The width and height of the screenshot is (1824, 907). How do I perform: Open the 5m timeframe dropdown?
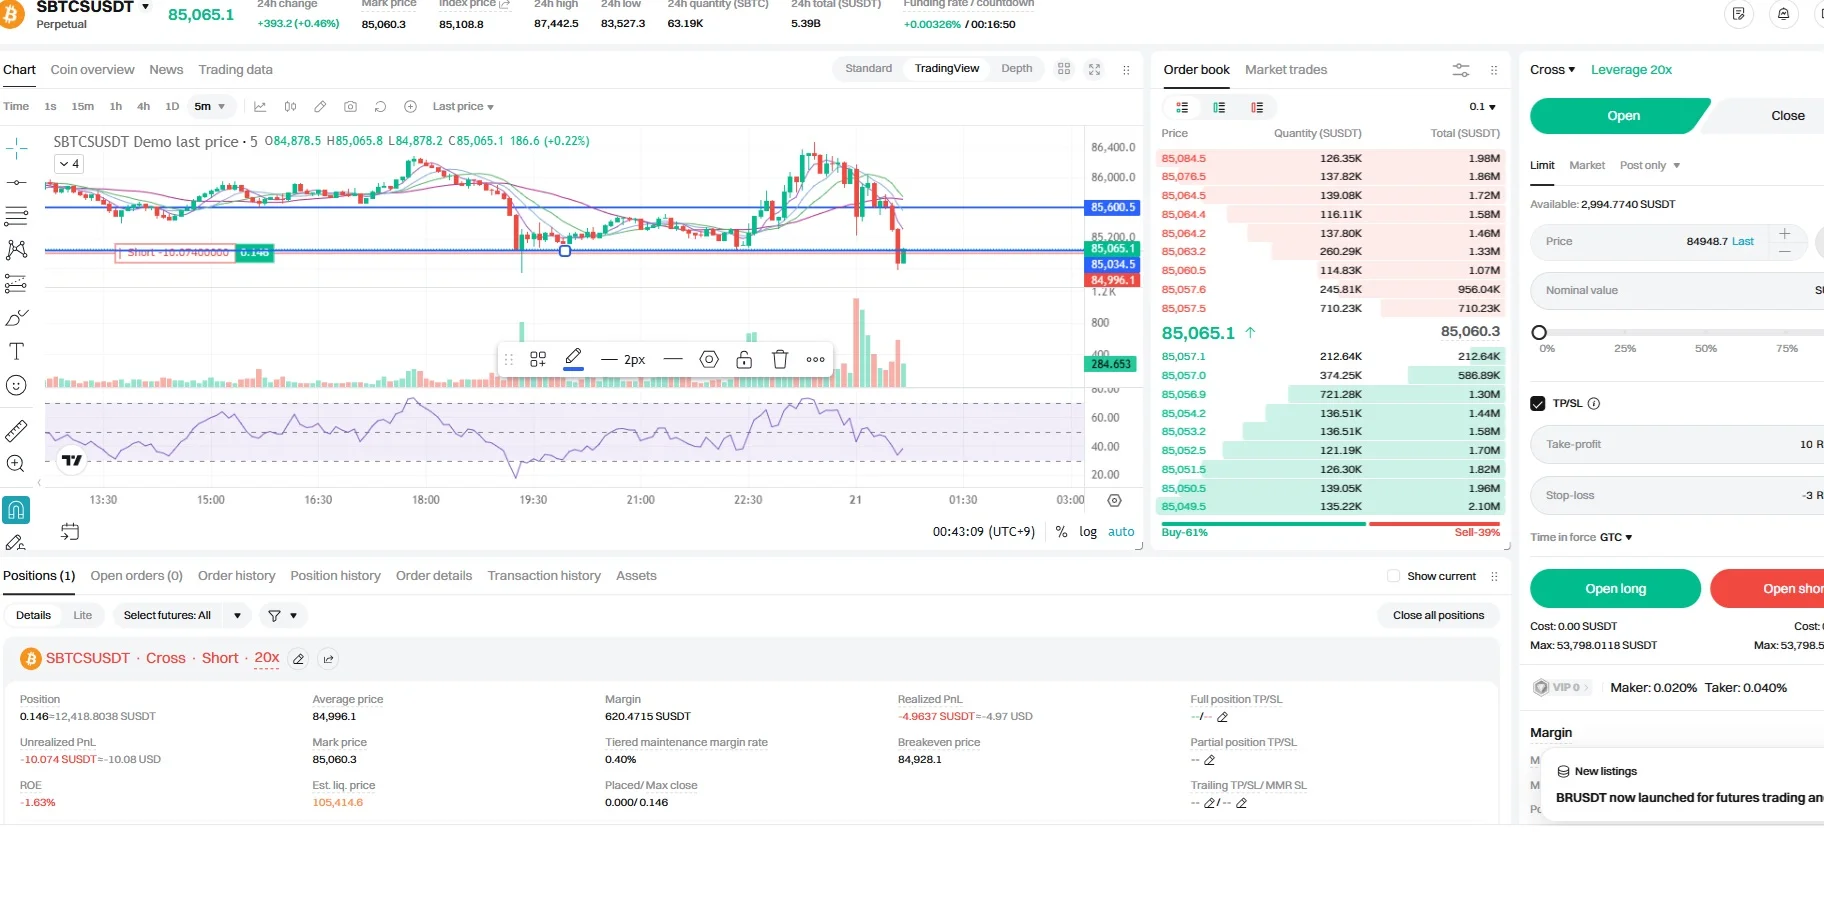coord(210,107)
